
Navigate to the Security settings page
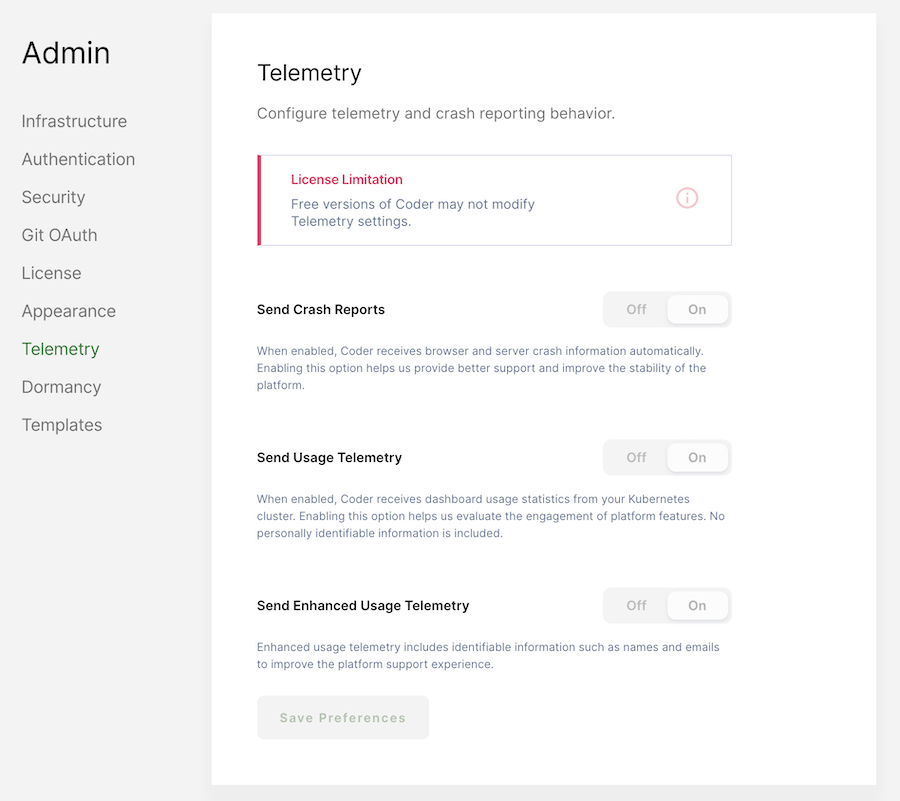(53, 197)
